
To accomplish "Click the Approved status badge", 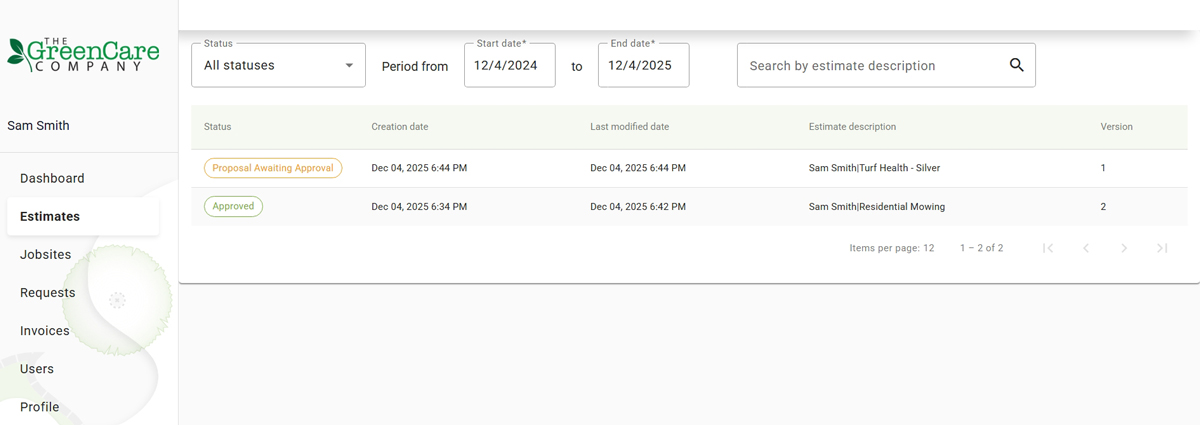I will coord(233,206).
